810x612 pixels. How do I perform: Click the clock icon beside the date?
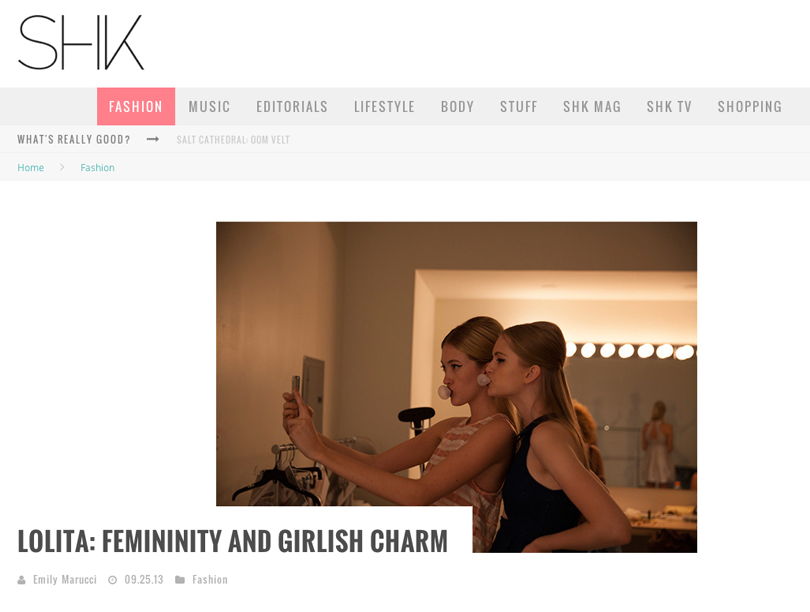(112, 580)
